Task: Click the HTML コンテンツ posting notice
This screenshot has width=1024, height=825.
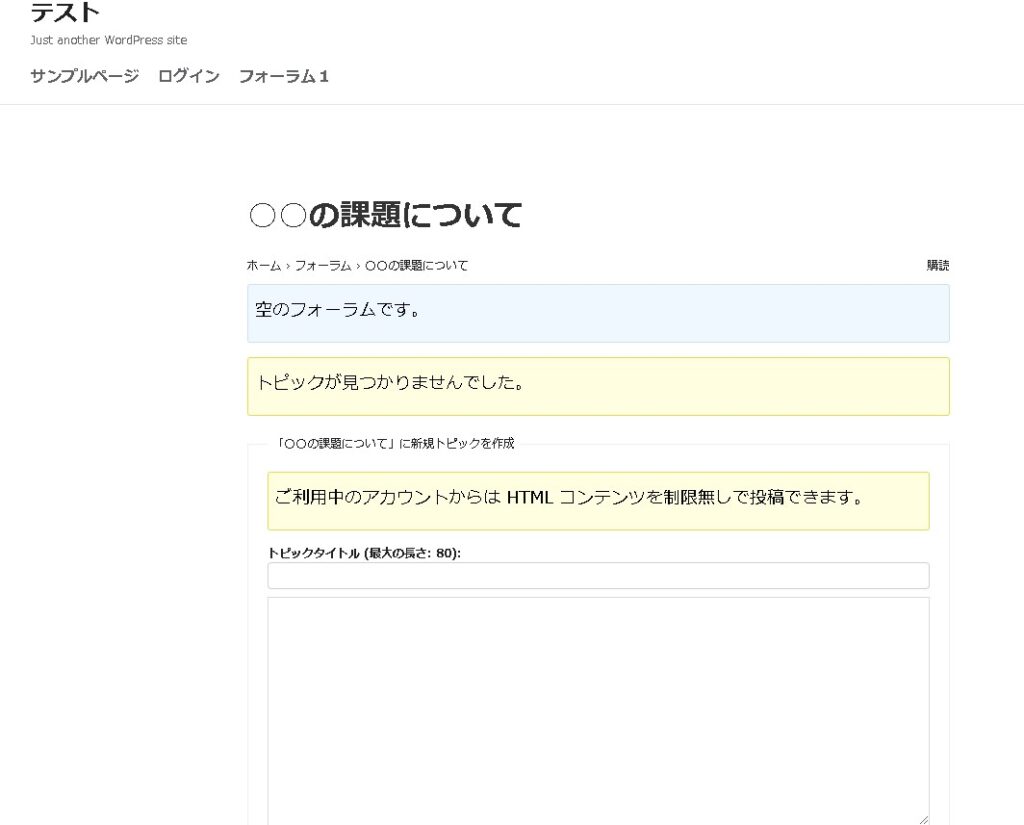Action: (598, 500)
